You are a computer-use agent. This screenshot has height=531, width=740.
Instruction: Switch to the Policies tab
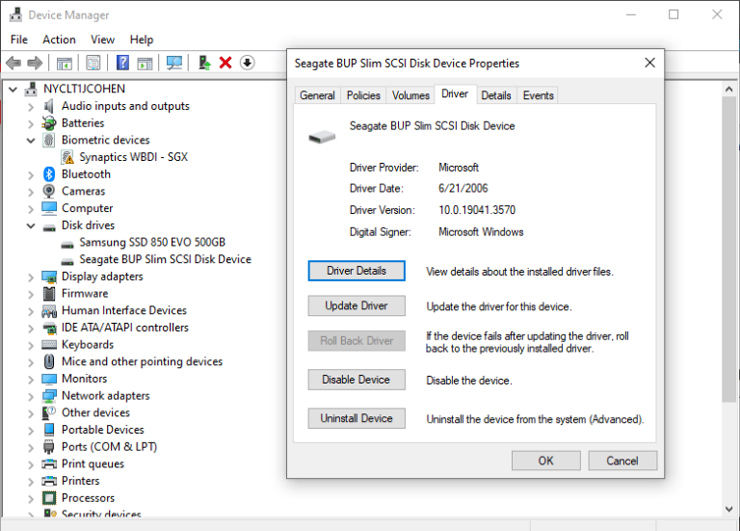[363, 95]
